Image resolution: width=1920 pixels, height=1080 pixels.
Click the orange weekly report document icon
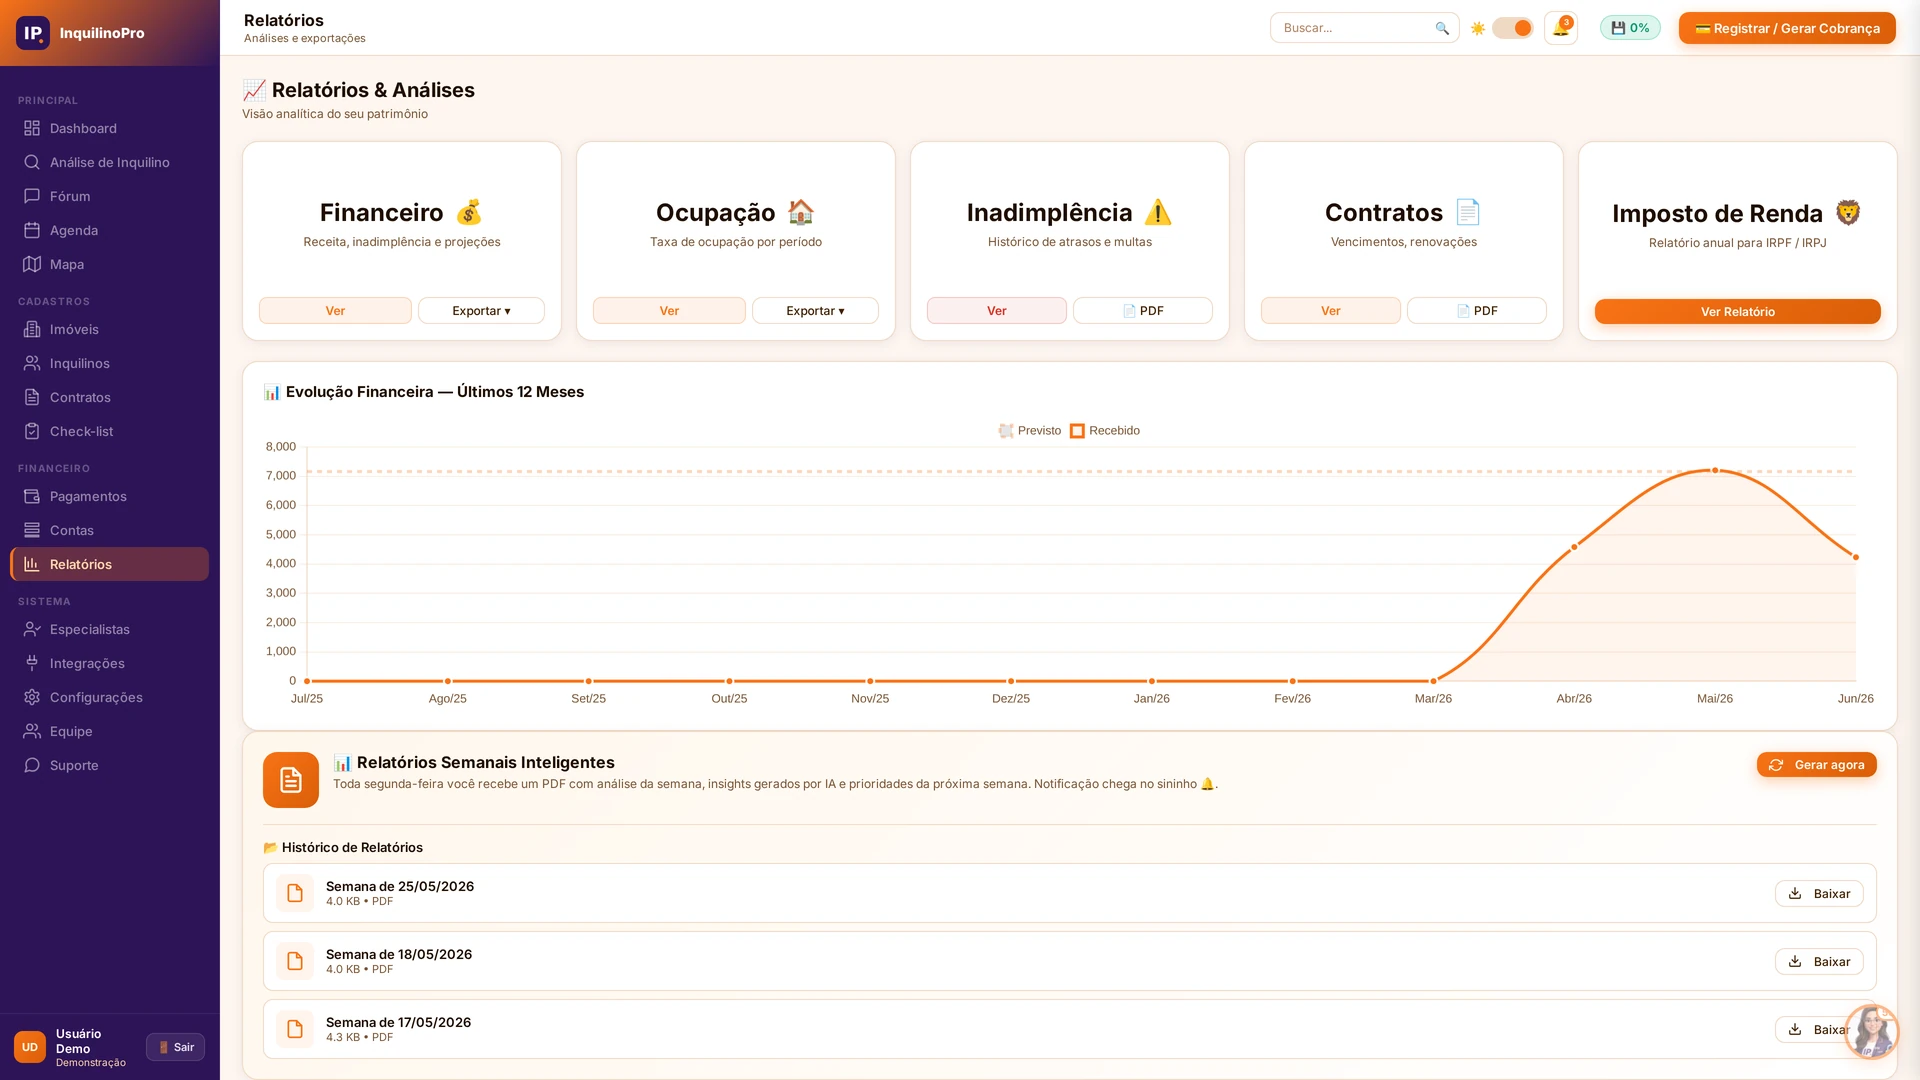291,780
